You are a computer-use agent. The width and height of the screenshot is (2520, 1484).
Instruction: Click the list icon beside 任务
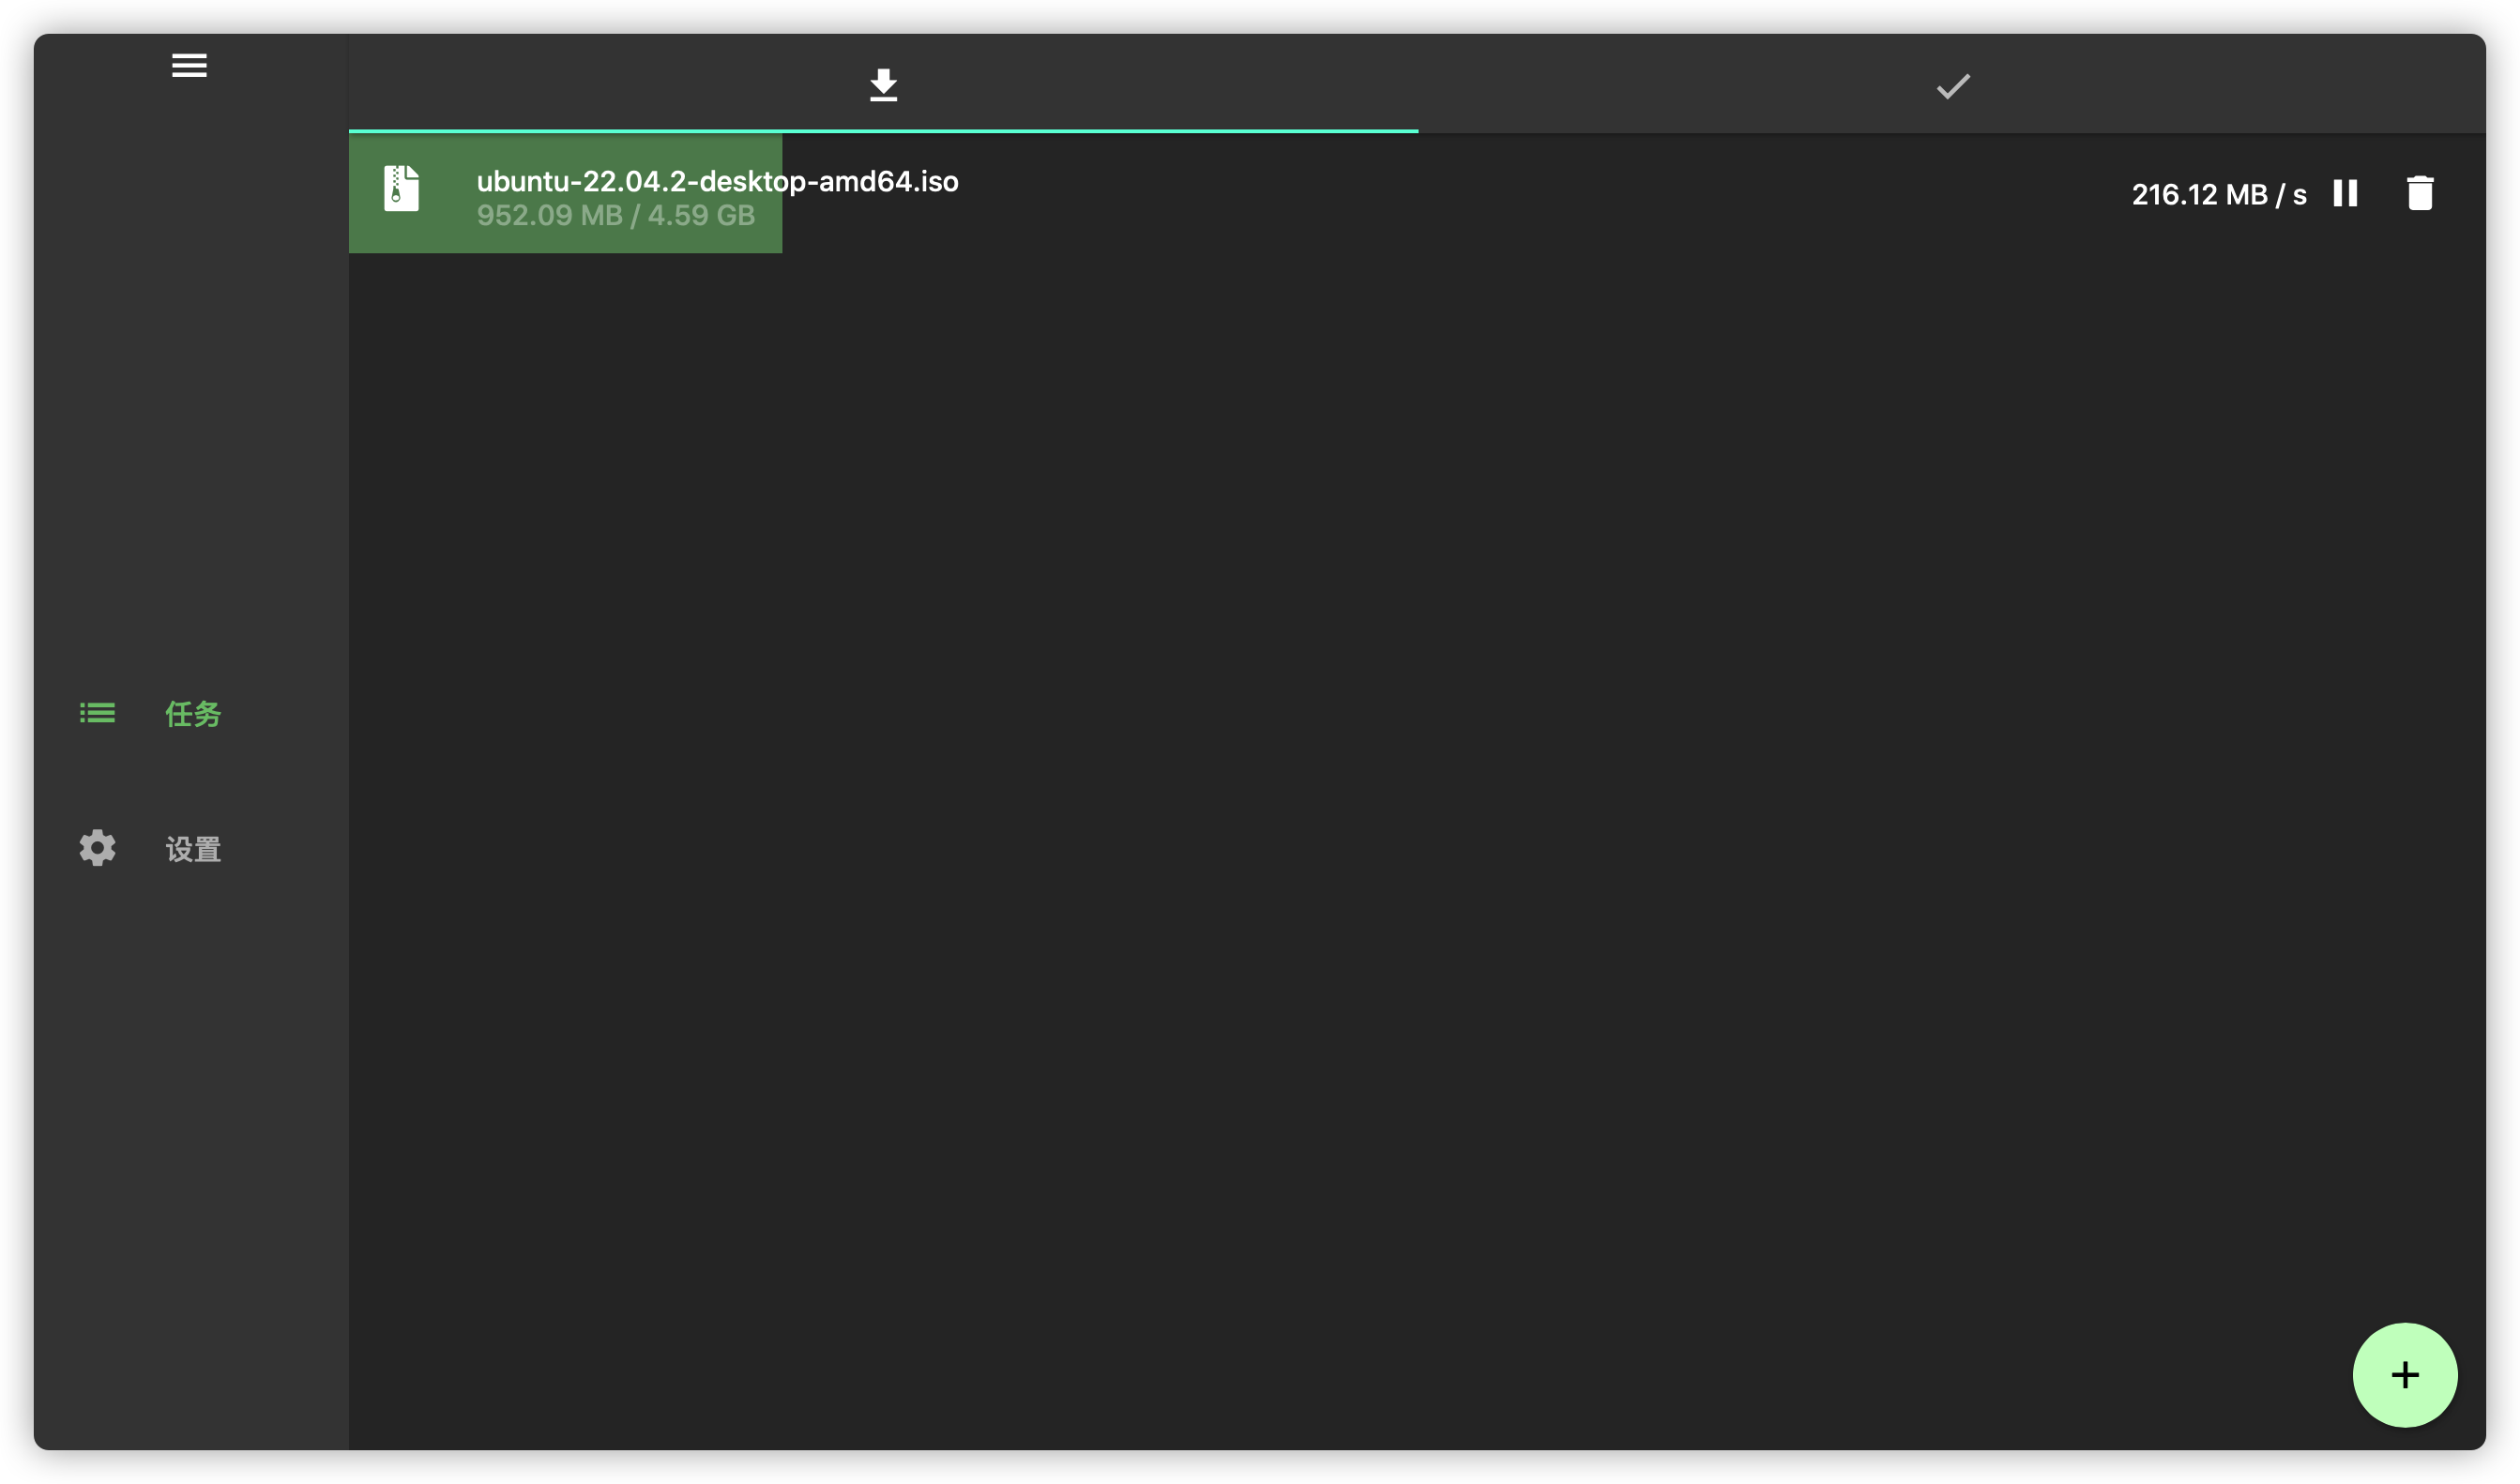click(x=97, y=713)
